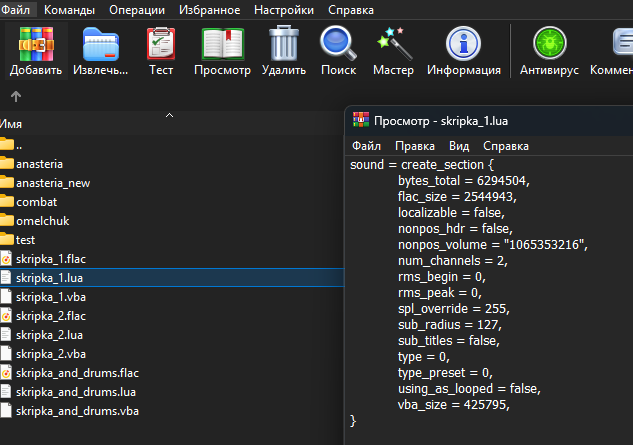Select the anasteria_new folder name

(53, 183)
